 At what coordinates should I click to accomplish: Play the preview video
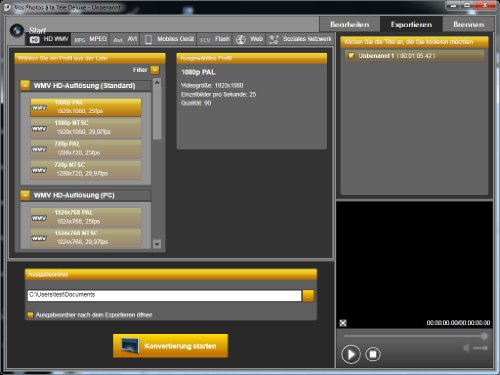351,354
